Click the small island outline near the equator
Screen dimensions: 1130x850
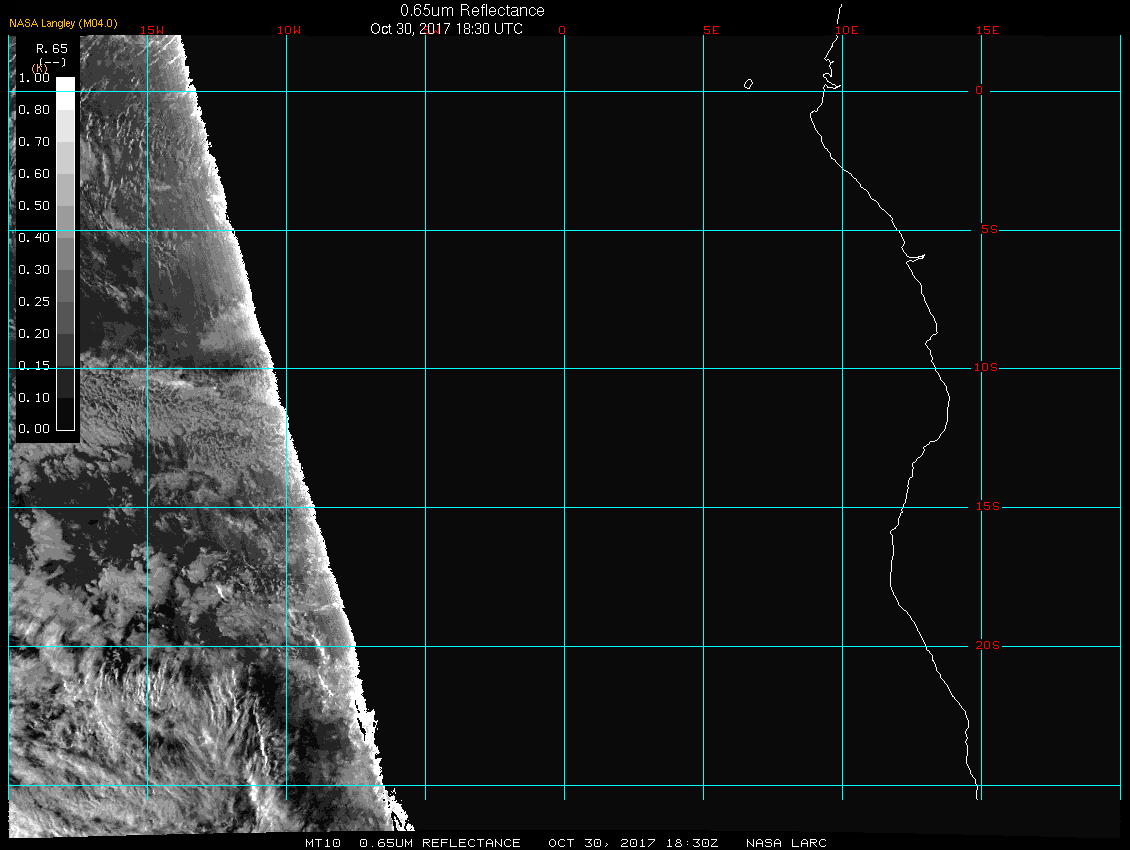748,84
